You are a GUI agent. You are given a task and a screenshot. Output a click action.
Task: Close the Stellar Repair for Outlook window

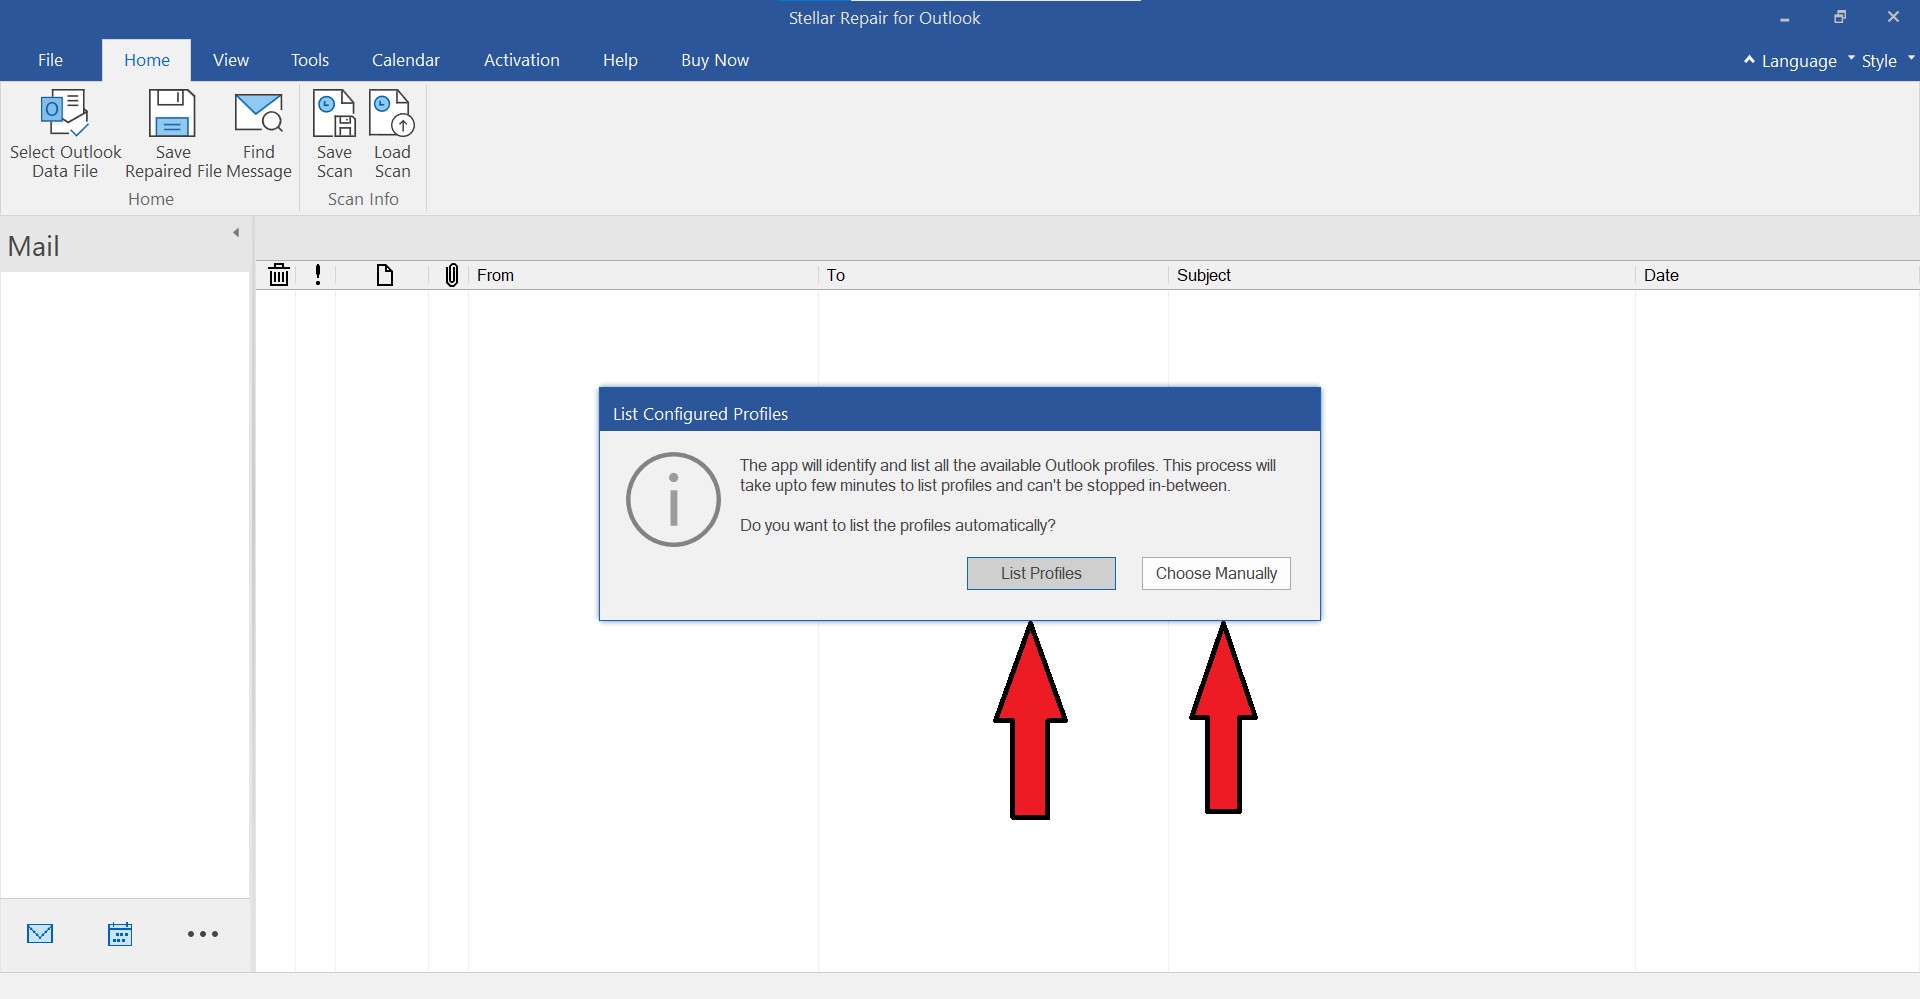1893,17
